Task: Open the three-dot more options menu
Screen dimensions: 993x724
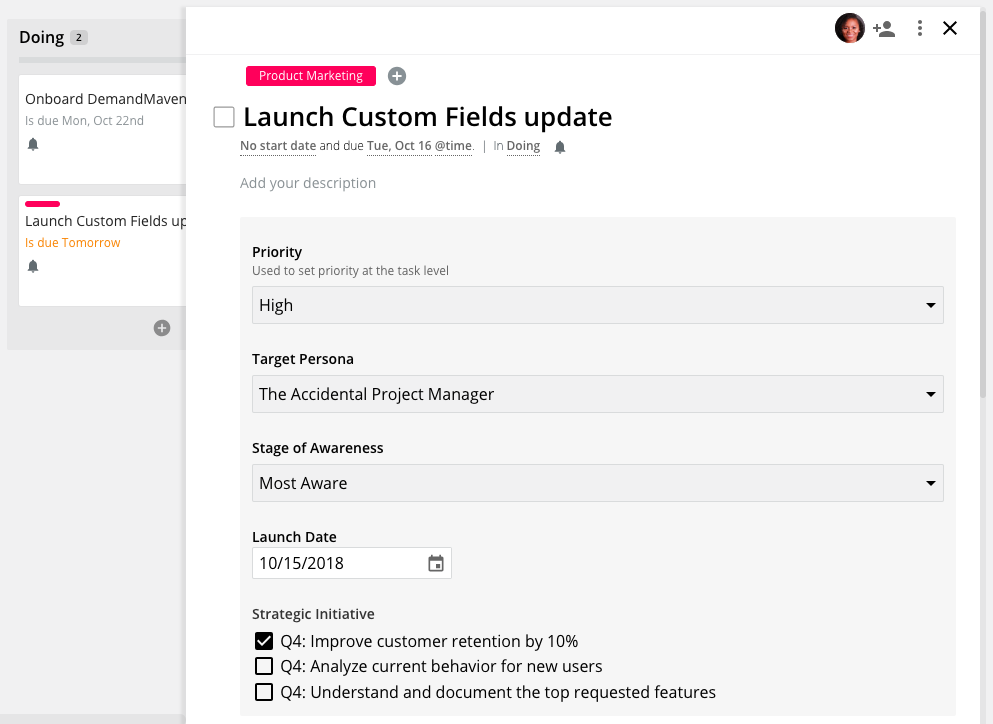Action: coord(920,28)
